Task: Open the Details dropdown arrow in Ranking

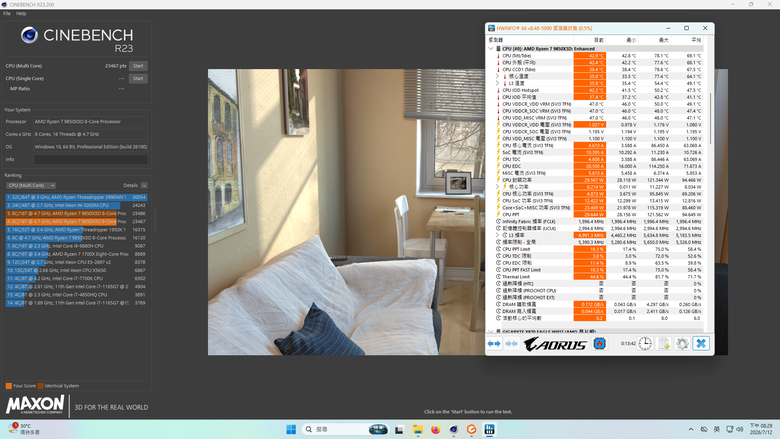Action: pos(144,185)
